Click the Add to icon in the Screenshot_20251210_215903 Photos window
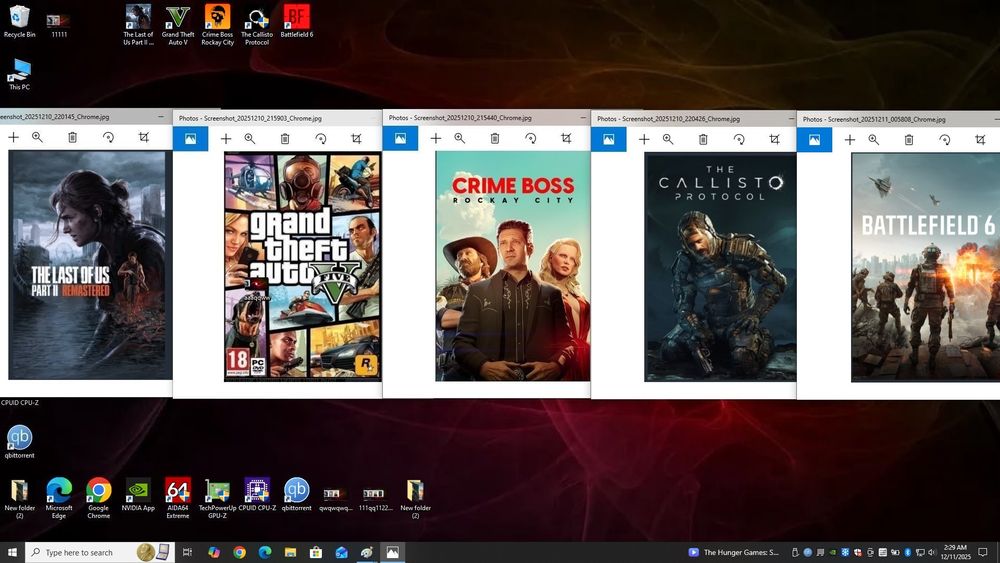 226,139
